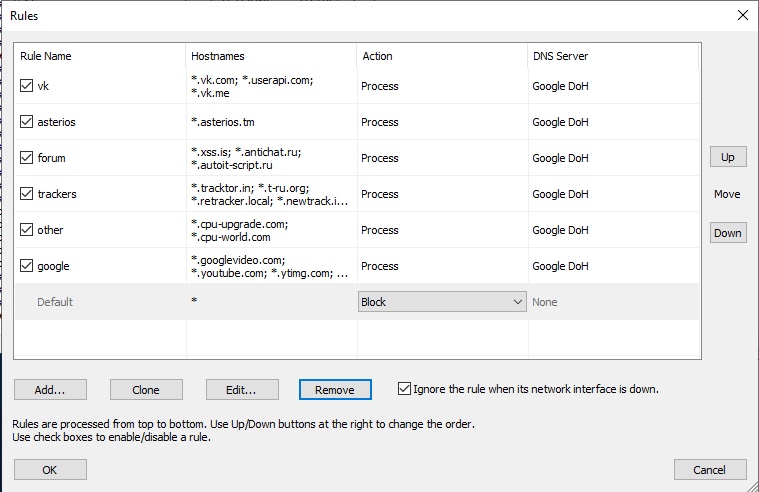The height and width of the screenshot is (492, 759).
Task: Toggle Ignore rule when interface is down
Action: tap(405, 388)
